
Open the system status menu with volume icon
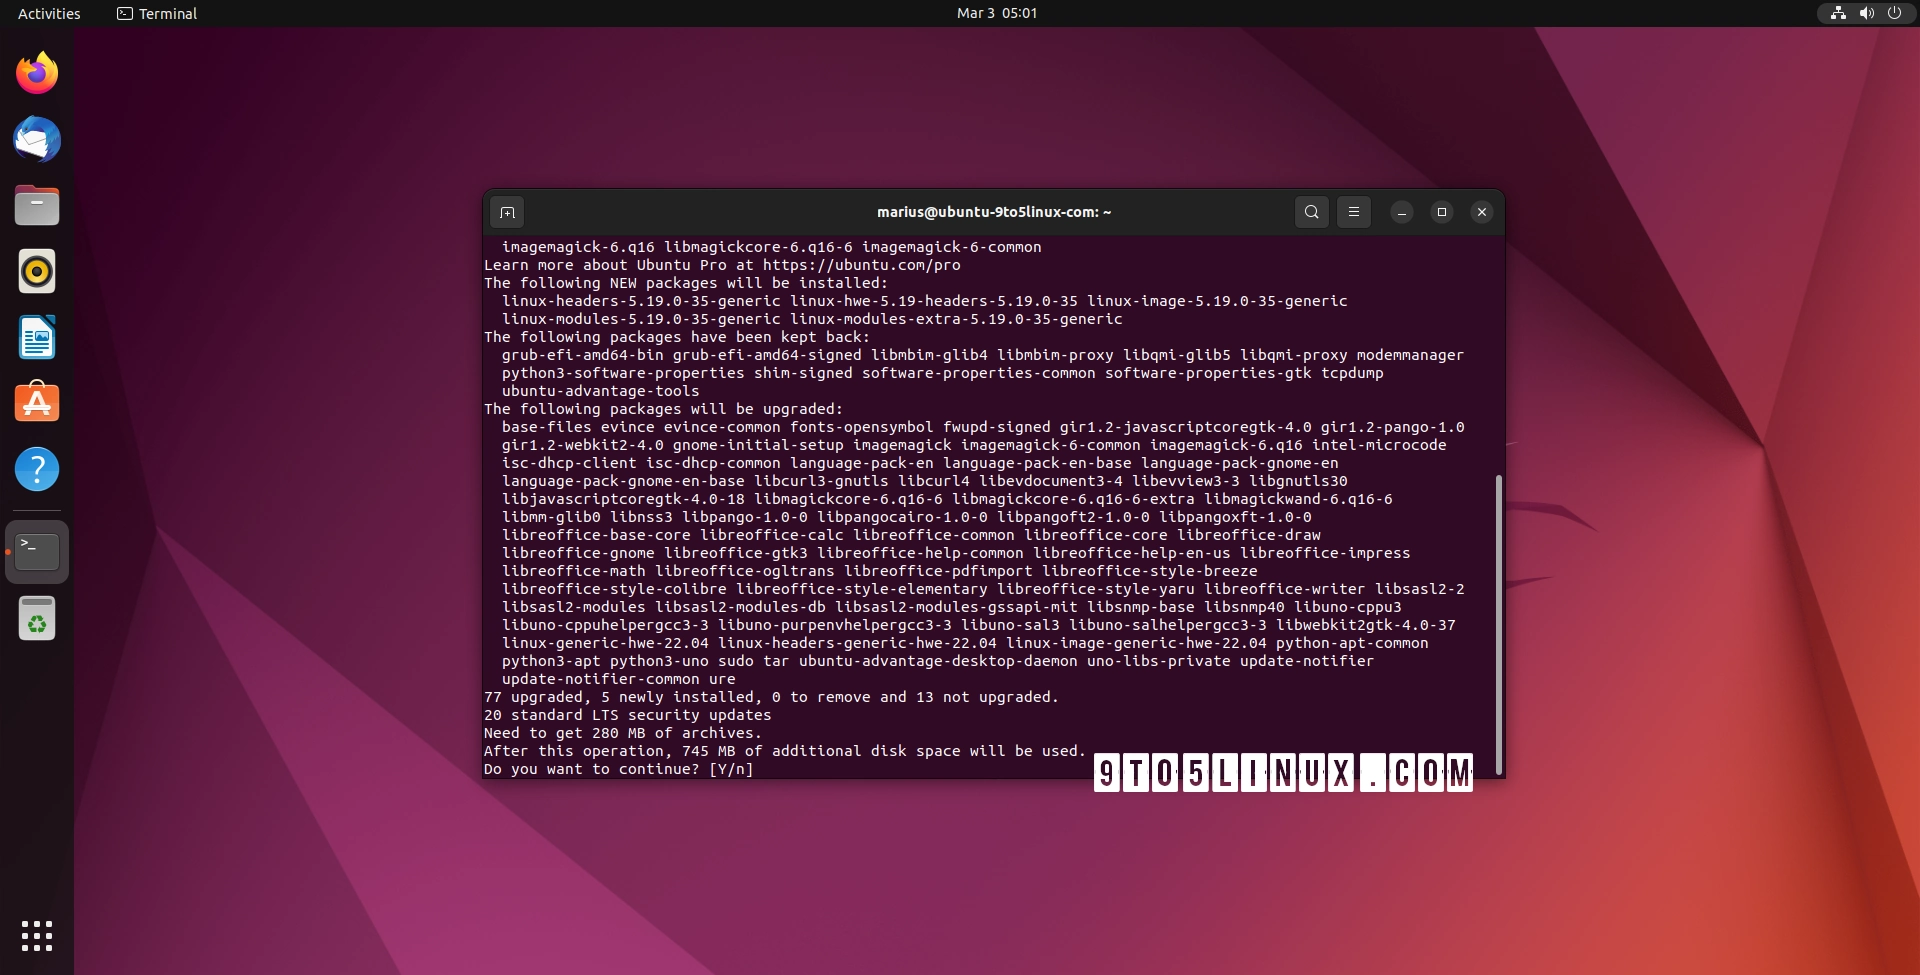[x=1866, y=13]
